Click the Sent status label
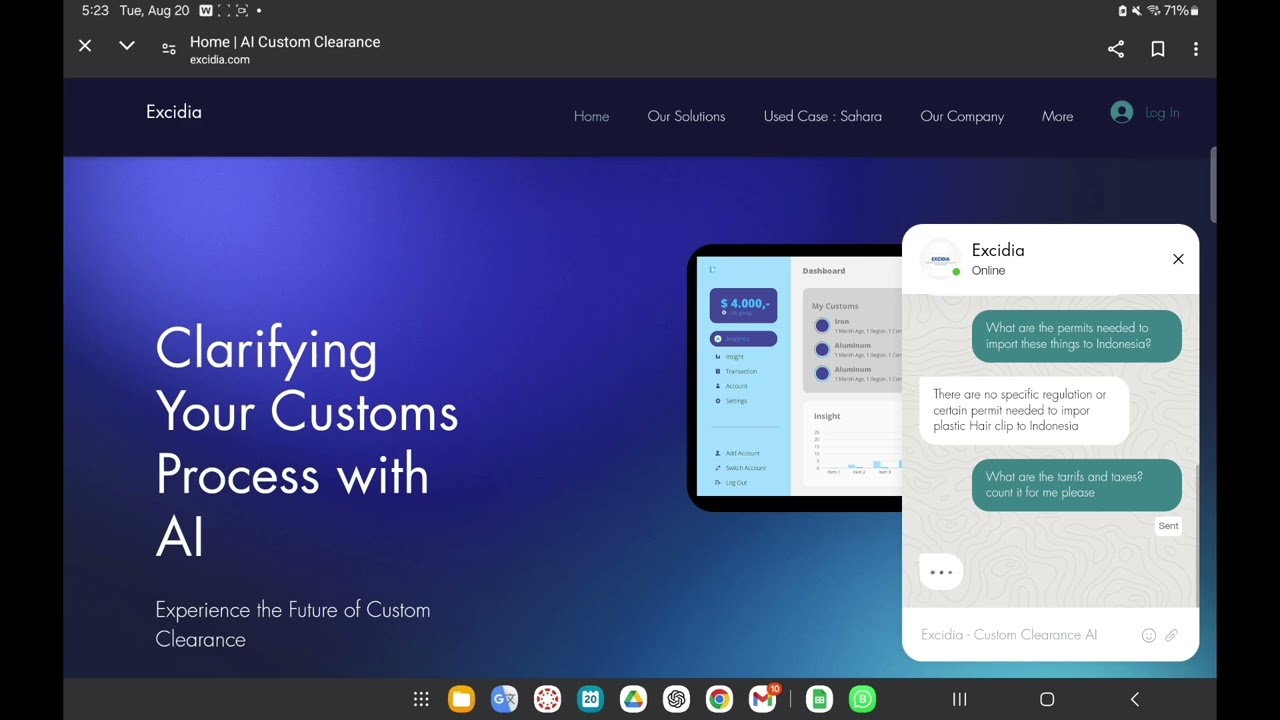1280x720 pixels. [x=1168, y=526]
